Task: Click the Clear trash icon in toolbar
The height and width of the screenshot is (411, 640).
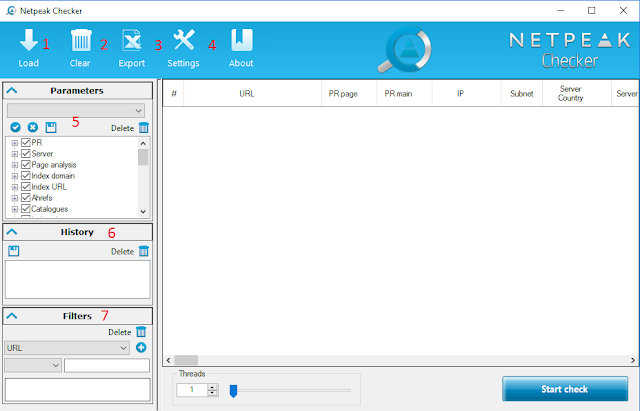Action: pos(81,40)
